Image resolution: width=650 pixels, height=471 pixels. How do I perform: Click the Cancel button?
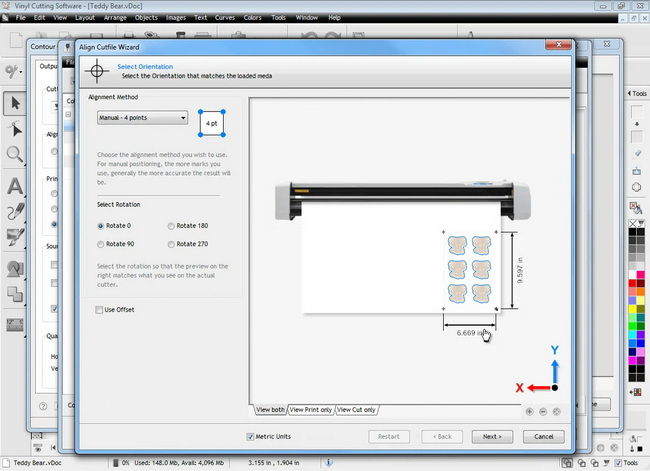pyautogui.click(x=544, y=437)
